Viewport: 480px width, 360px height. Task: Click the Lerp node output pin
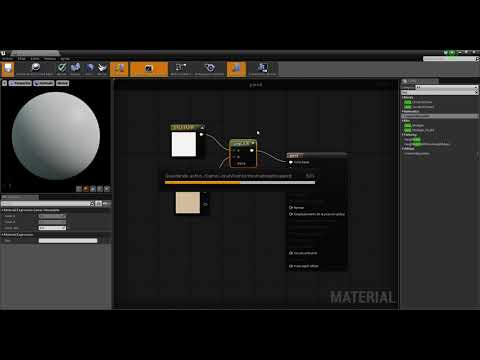coord(252,150)
